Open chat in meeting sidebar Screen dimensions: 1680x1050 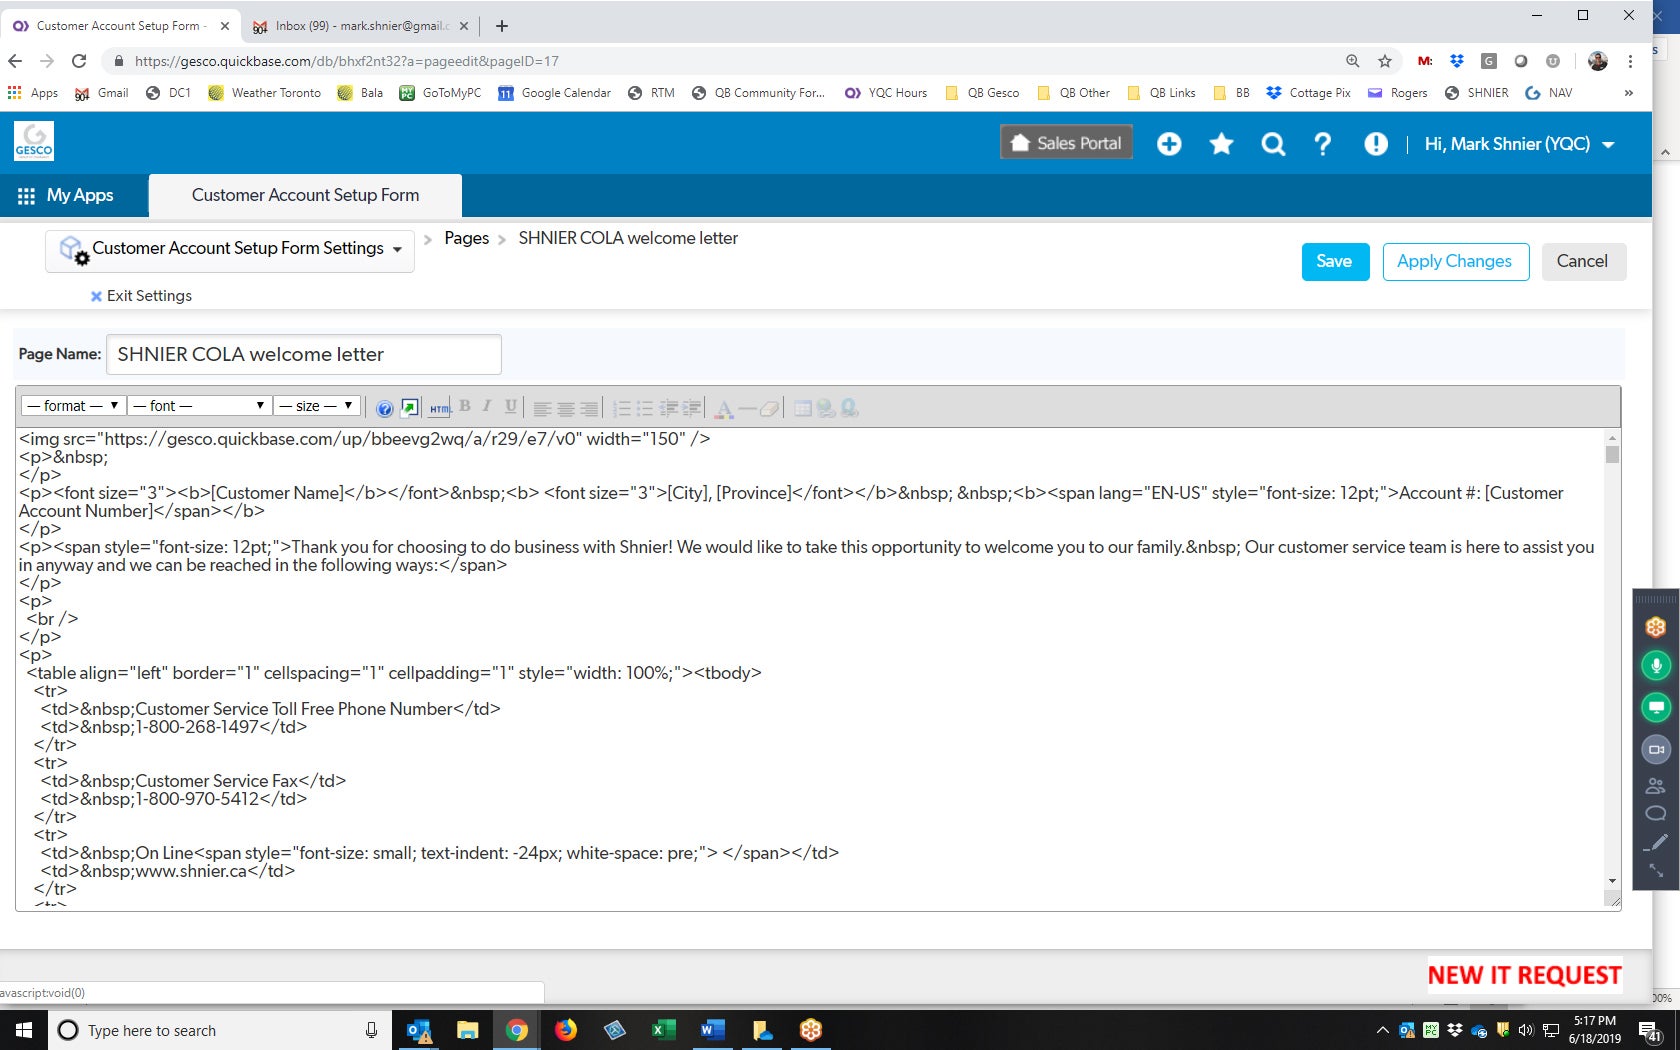click(1656, 813)
